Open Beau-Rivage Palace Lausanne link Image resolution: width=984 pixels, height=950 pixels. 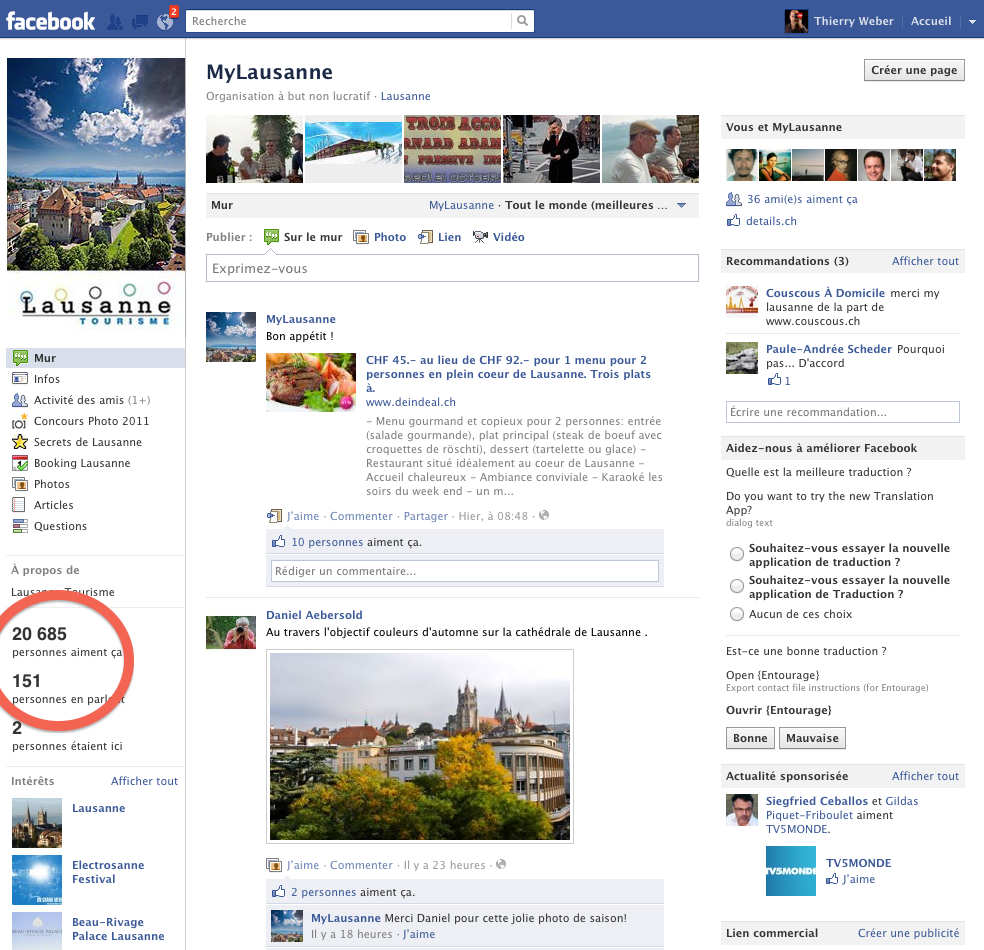pyautogui.click(x=118, y=929)
